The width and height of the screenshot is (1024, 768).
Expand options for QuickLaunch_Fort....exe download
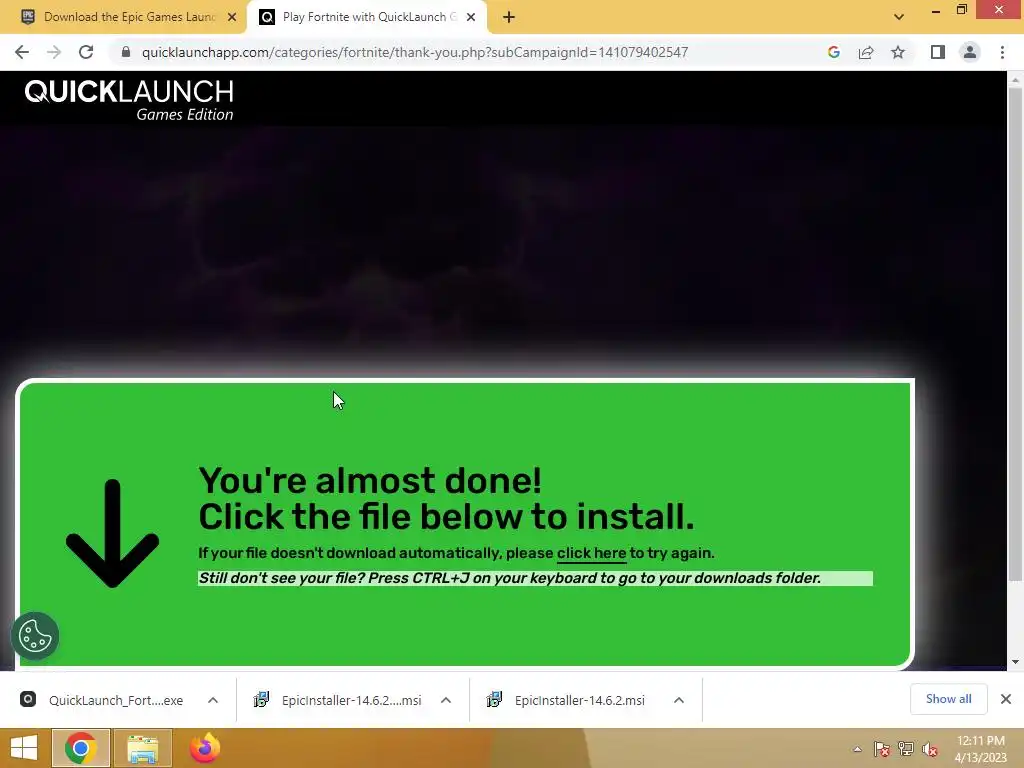pyautogui.click(x=213, y=700)
